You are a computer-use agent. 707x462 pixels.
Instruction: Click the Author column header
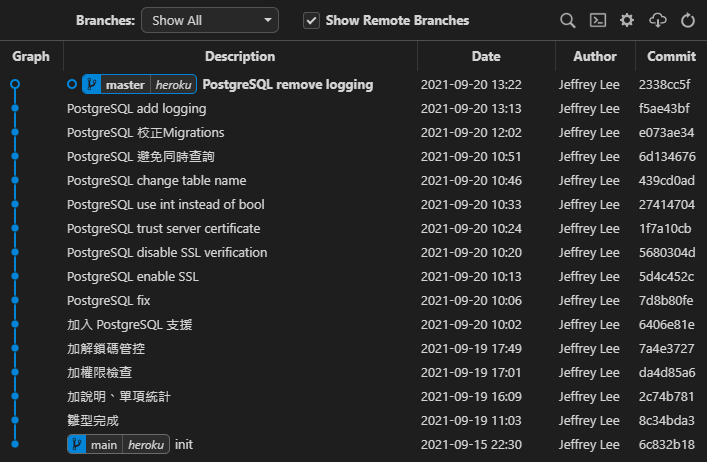coord(593,56)
